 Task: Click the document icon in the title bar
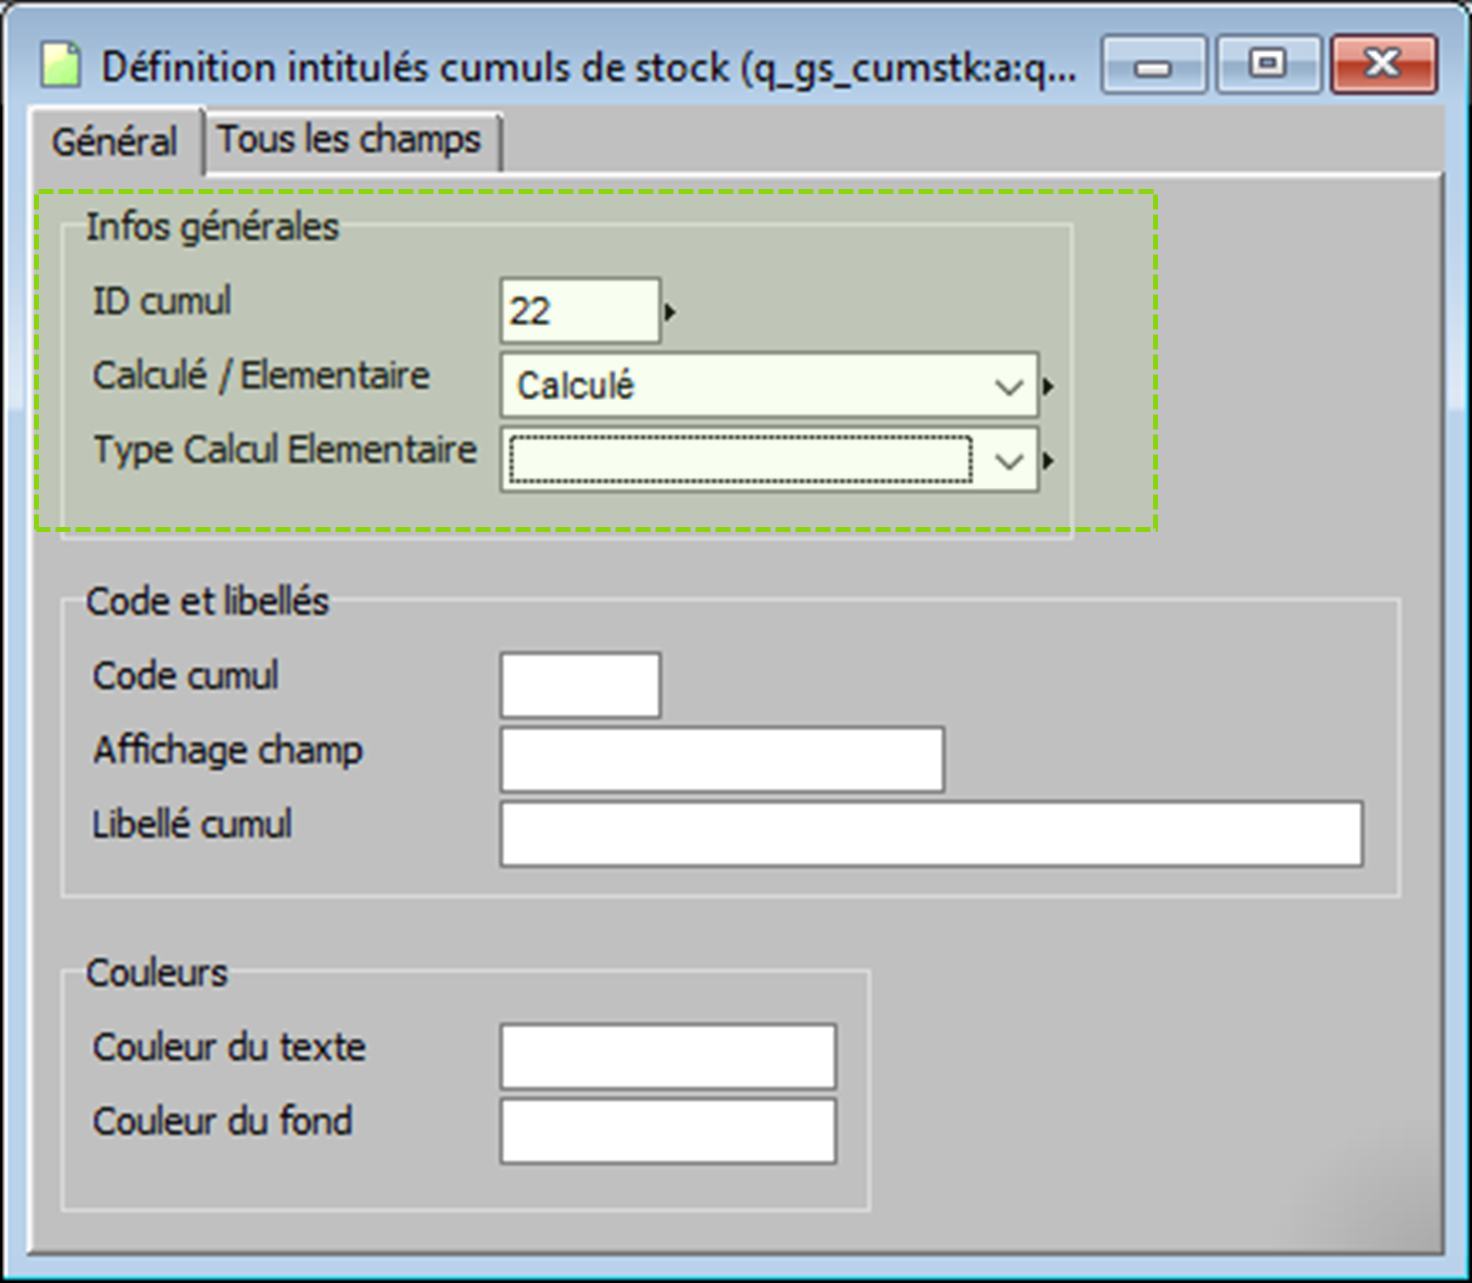[60, 66]
